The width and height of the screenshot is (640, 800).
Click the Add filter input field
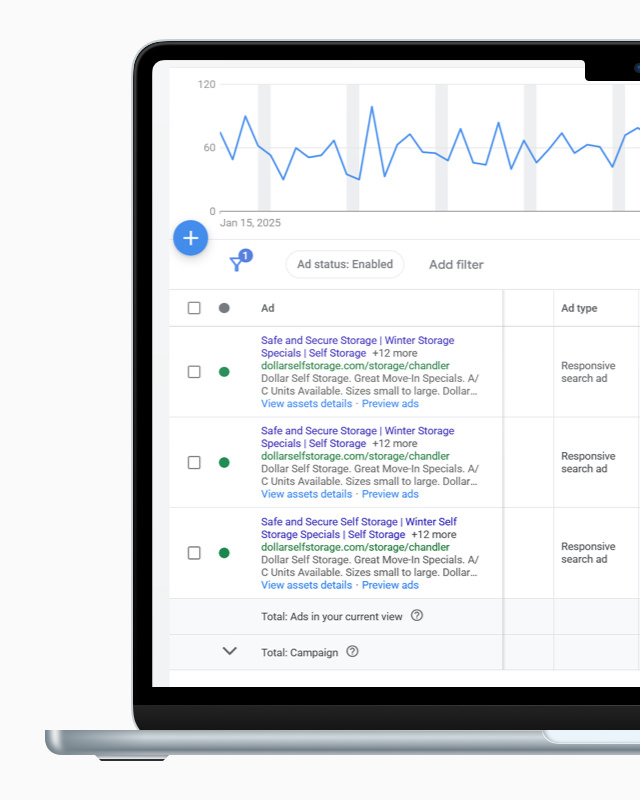coord(456,265)
